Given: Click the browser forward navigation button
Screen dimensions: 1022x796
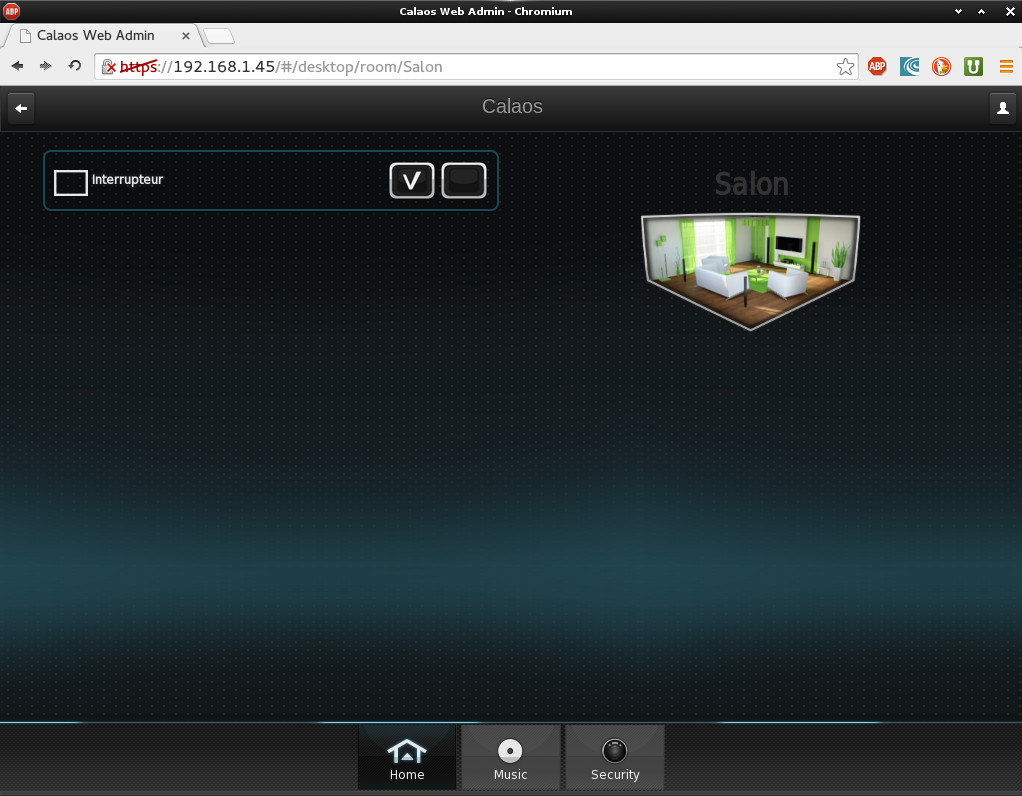Looking at the screenshot, I should pyautogui.click(x=46, y=66).
